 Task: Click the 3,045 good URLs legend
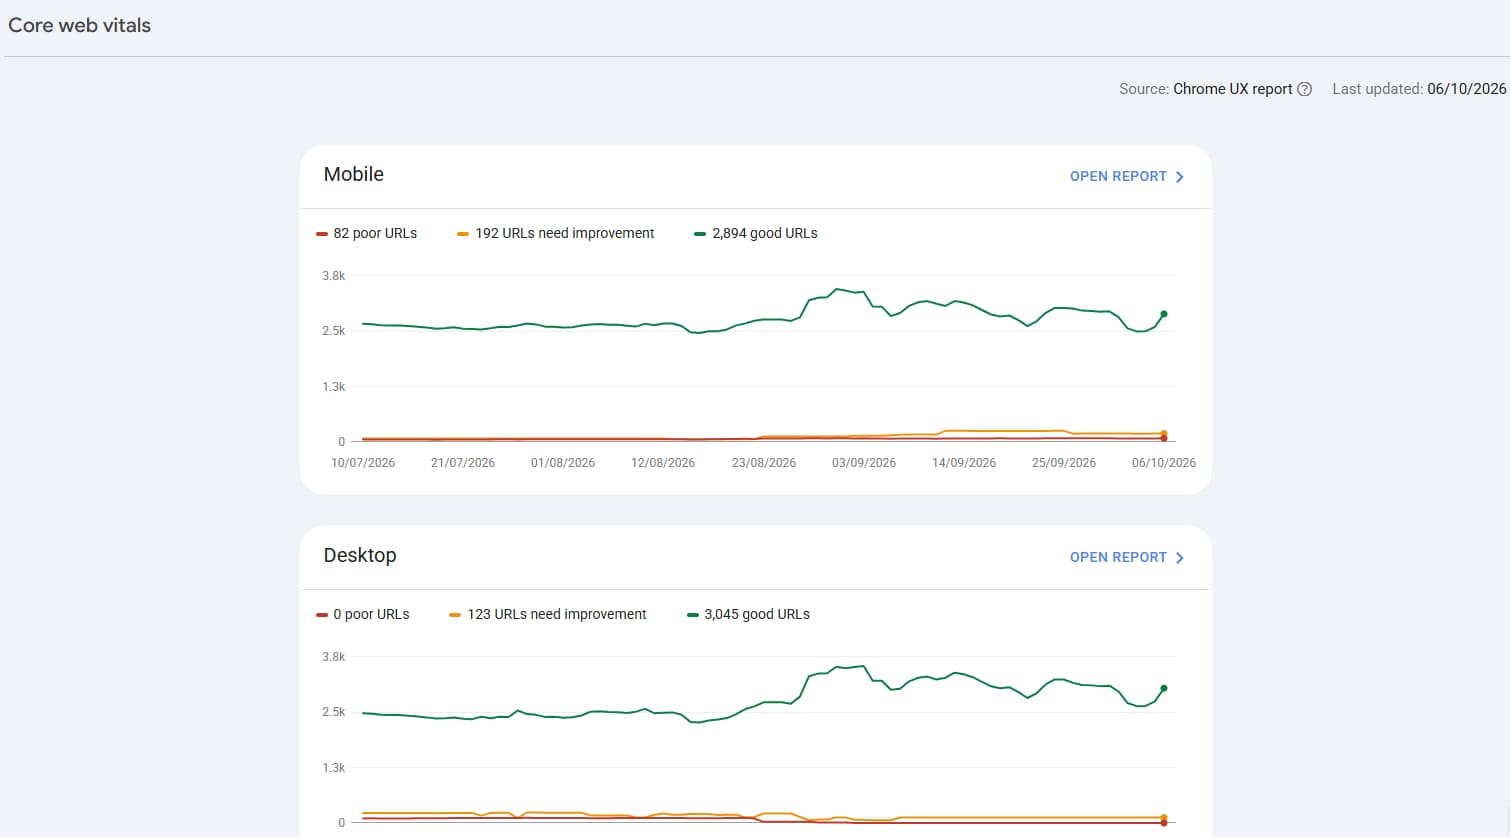749,614
